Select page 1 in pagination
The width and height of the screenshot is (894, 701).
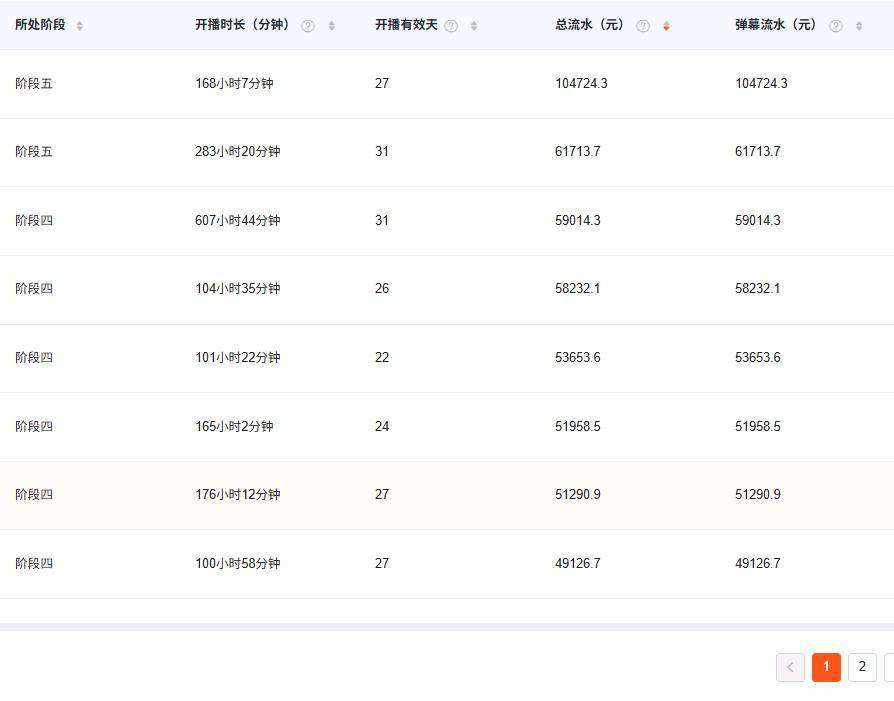pos(826,667)
